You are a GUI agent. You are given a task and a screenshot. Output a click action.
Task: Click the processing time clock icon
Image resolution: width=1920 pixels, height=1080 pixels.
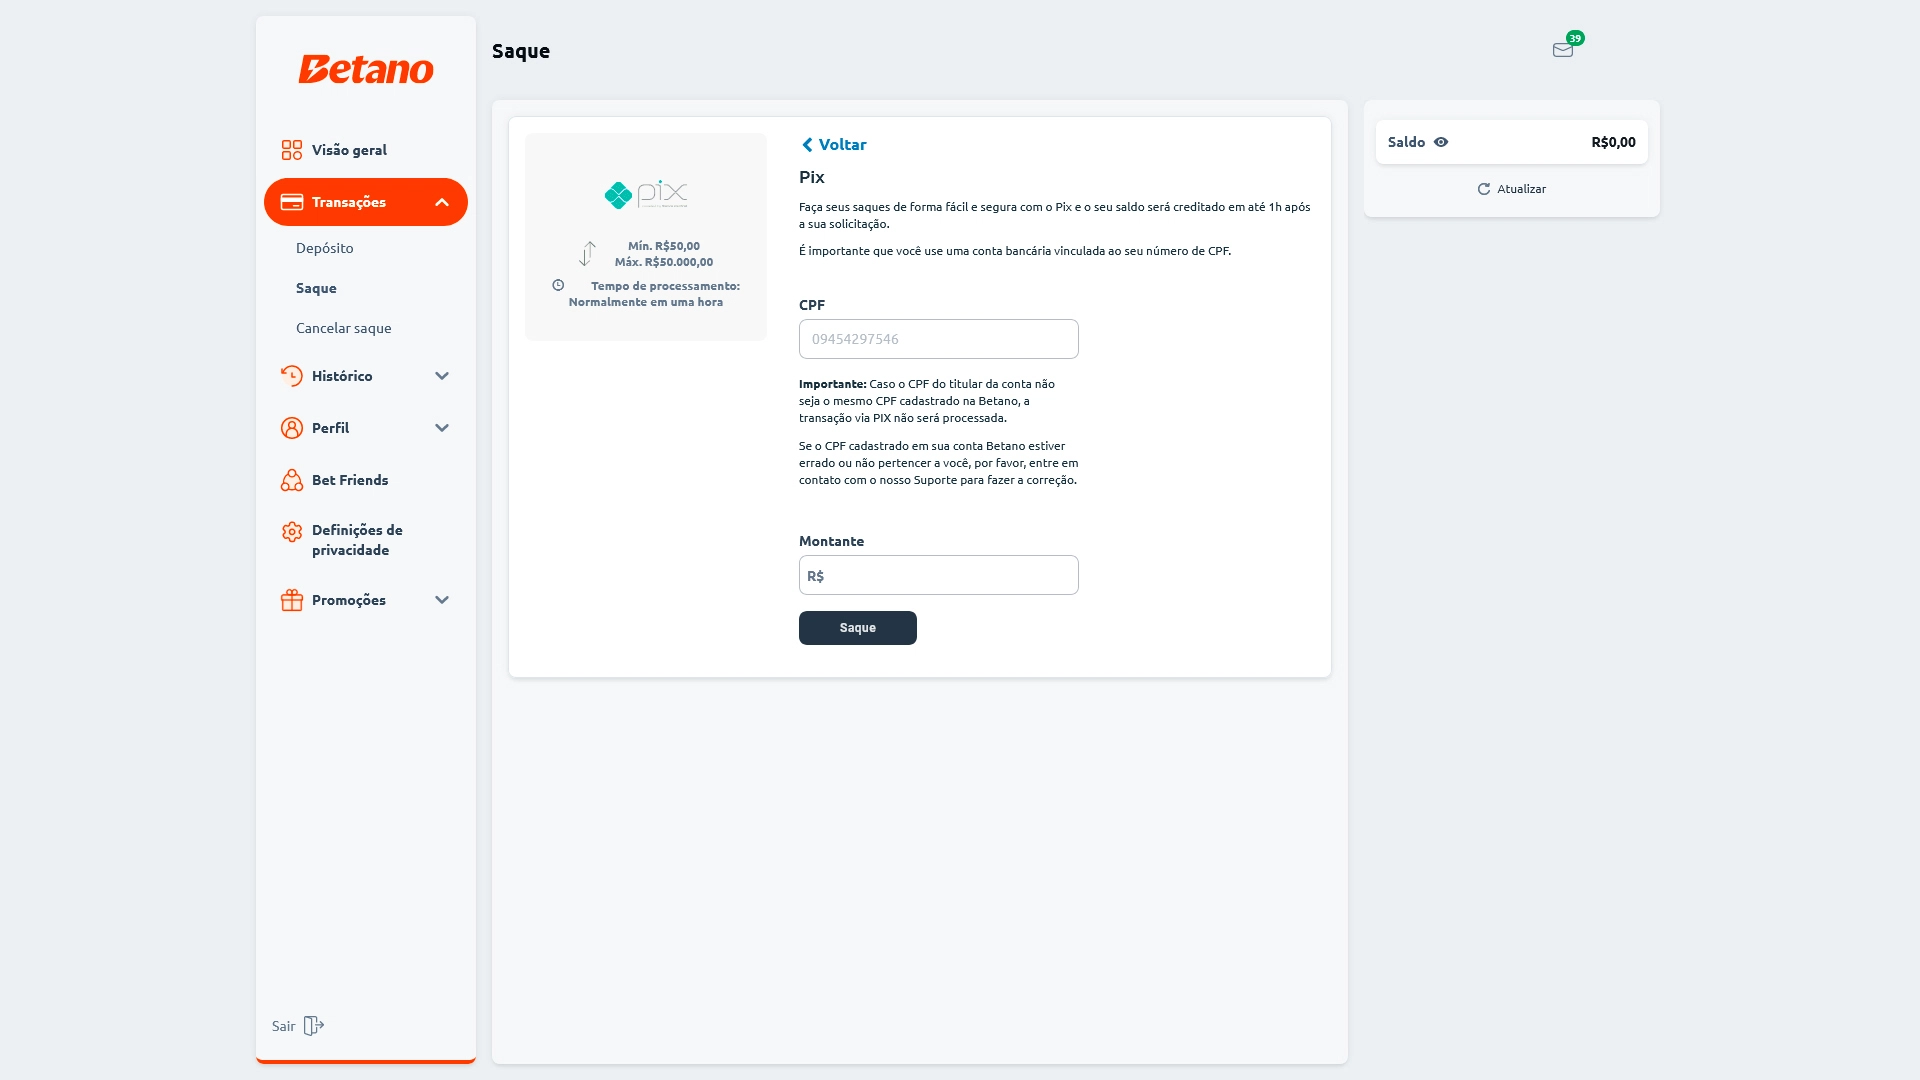(x=558, y=285)
